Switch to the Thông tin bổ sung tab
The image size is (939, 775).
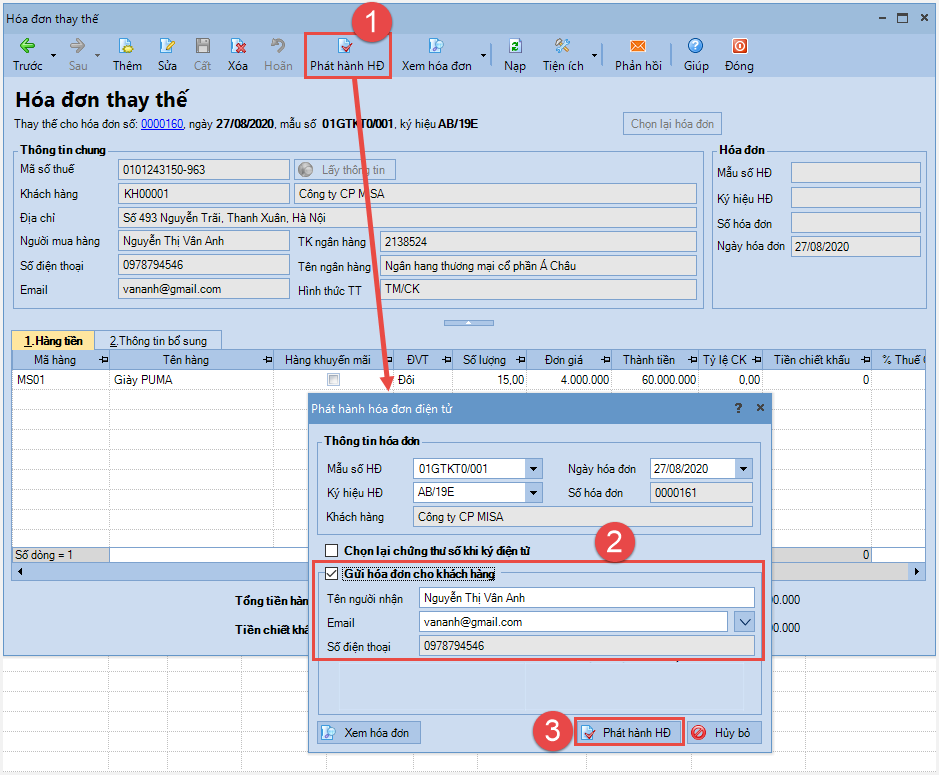(x=158, y=341)
